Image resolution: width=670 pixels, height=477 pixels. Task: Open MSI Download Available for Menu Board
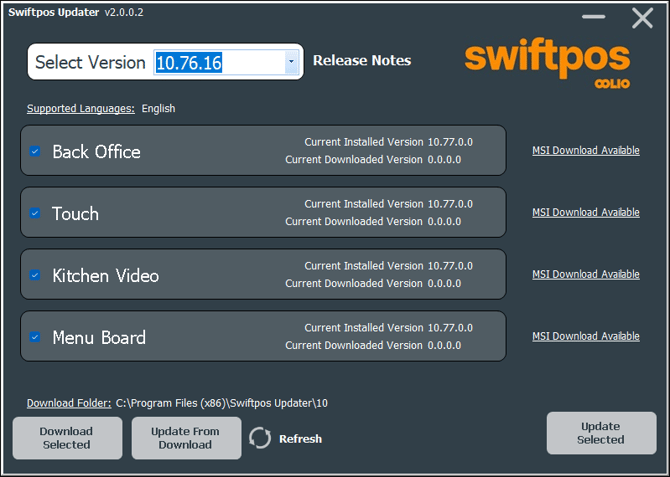(585, 336)
